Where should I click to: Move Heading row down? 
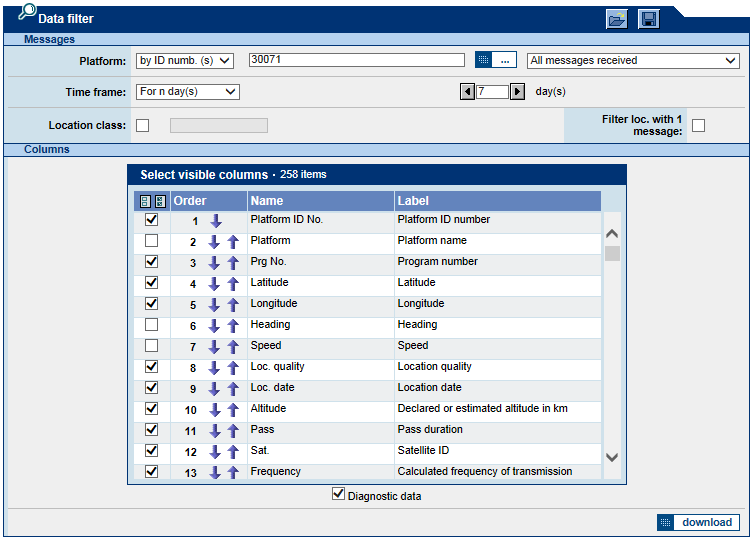214,326
